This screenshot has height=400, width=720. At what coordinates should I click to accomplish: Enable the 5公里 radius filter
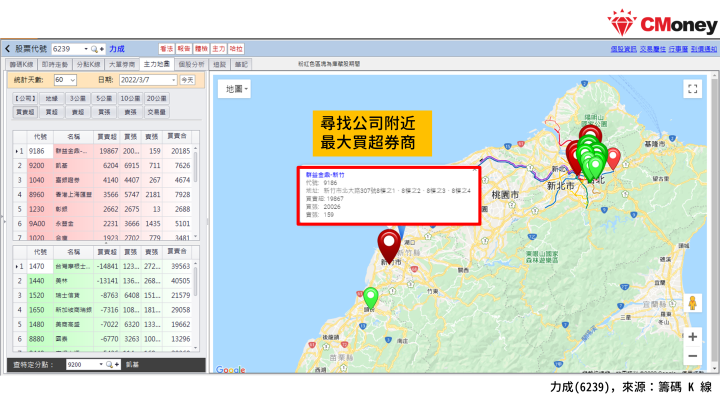[104, 98]
